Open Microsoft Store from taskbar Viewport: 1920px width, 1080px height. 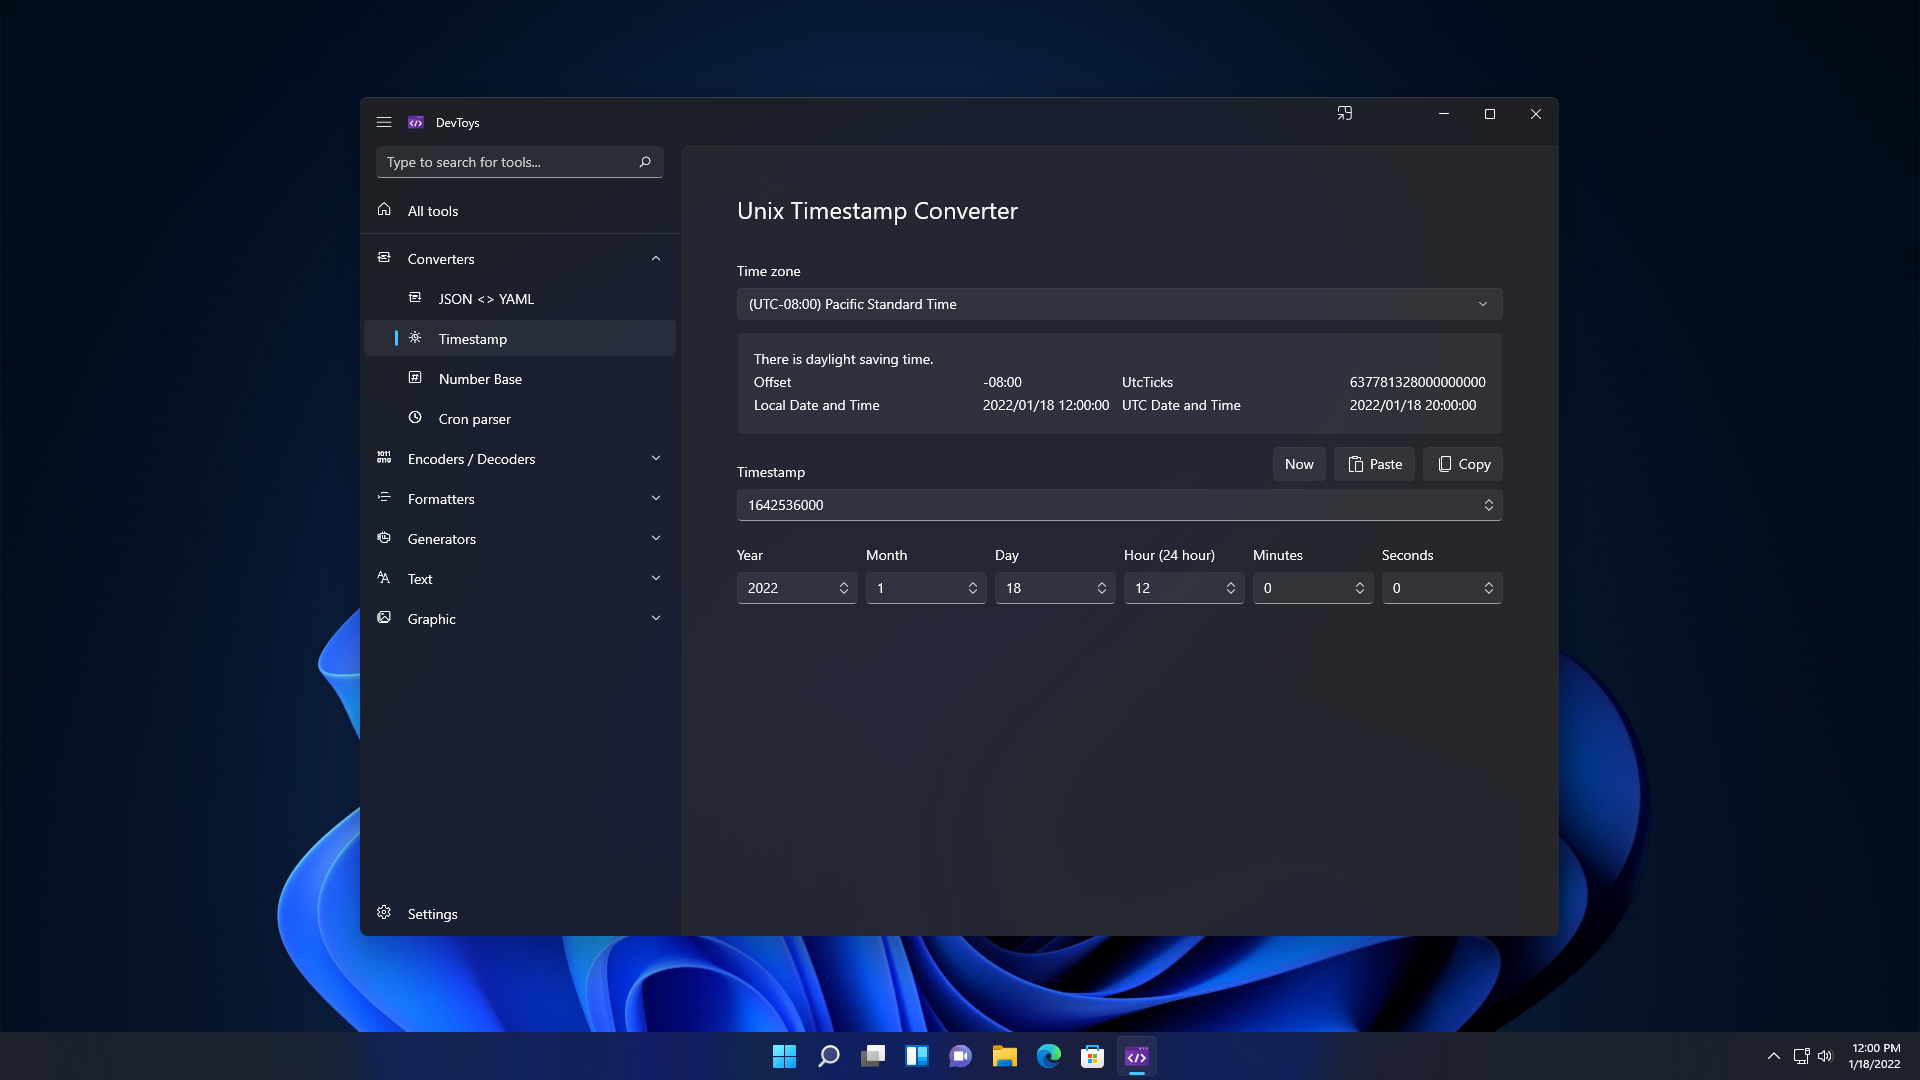click(1093, 1056)
